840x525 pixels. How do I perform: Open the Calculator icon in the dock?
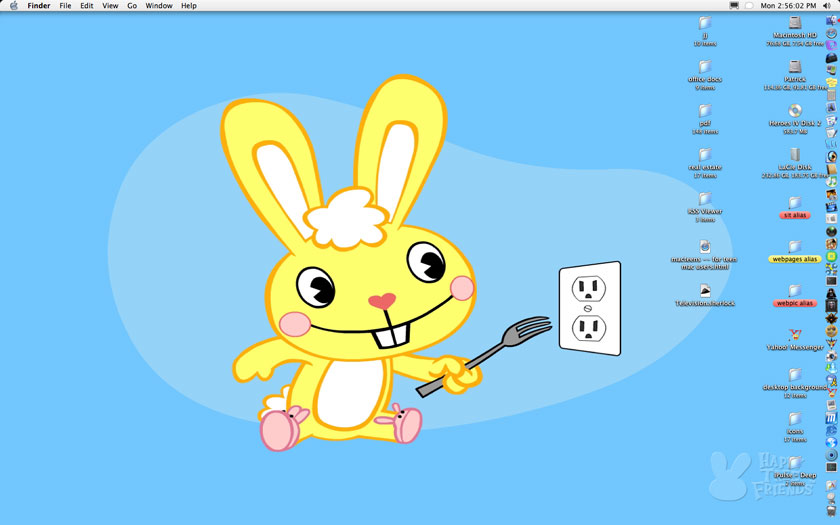click(831, 95)
